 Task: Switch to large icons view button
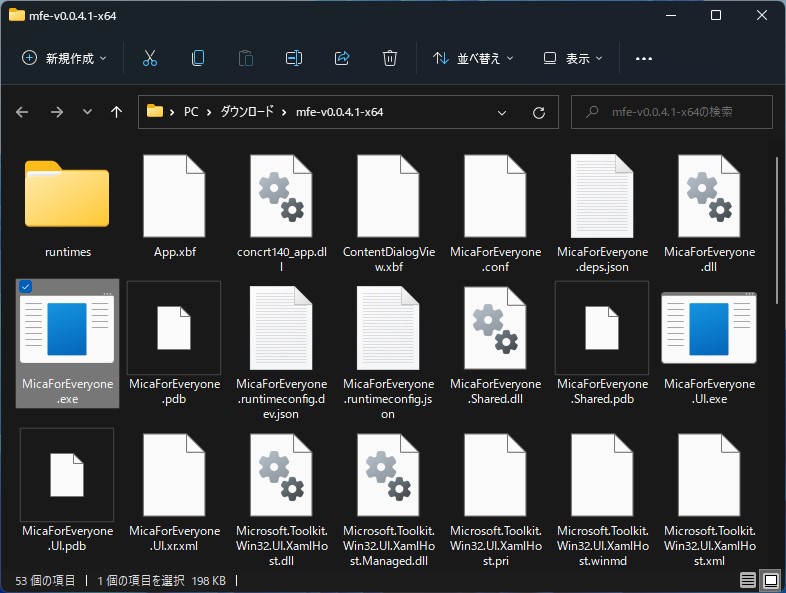(770, 580)
